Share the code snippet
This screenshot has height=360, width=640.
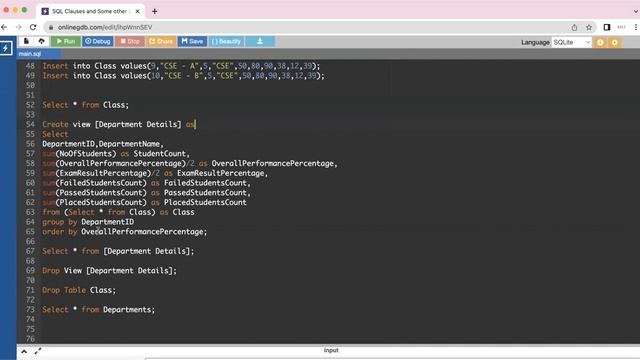tap(161, 41)
